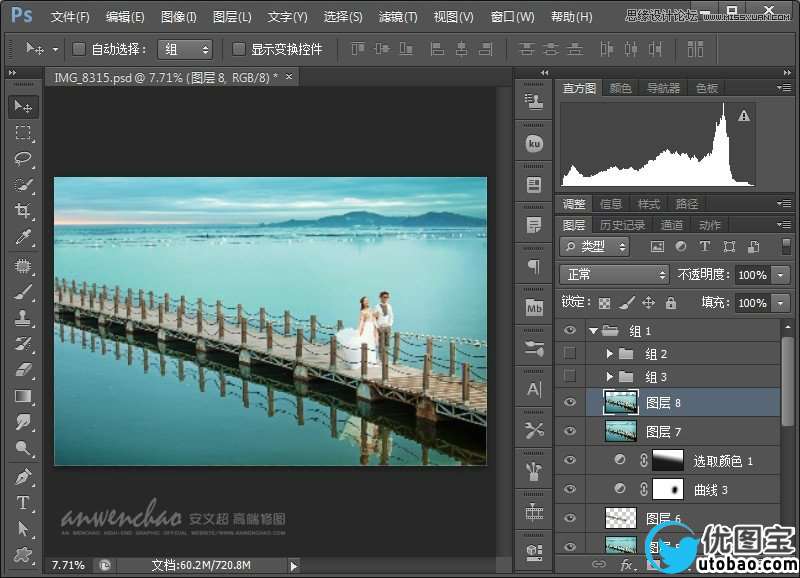Click the 图层 7 layer thumbnail
This screenshot has width=800, height=578.
pos(621,432)
